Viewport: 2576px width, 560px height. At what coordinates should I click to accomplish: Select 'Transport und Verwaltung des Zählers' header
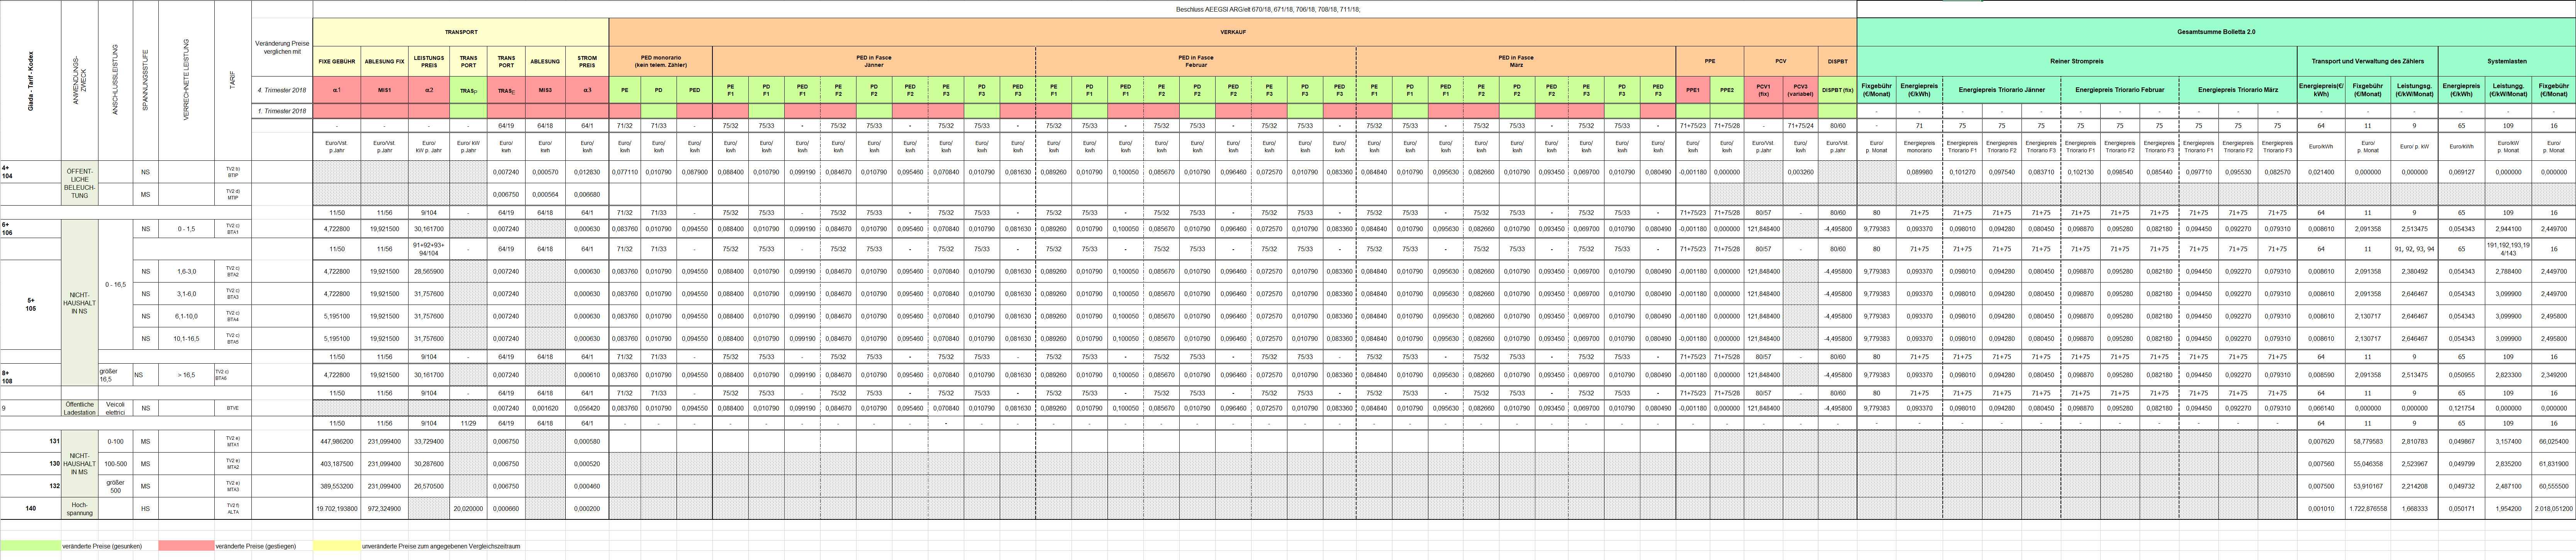(x=2368, y=61)
